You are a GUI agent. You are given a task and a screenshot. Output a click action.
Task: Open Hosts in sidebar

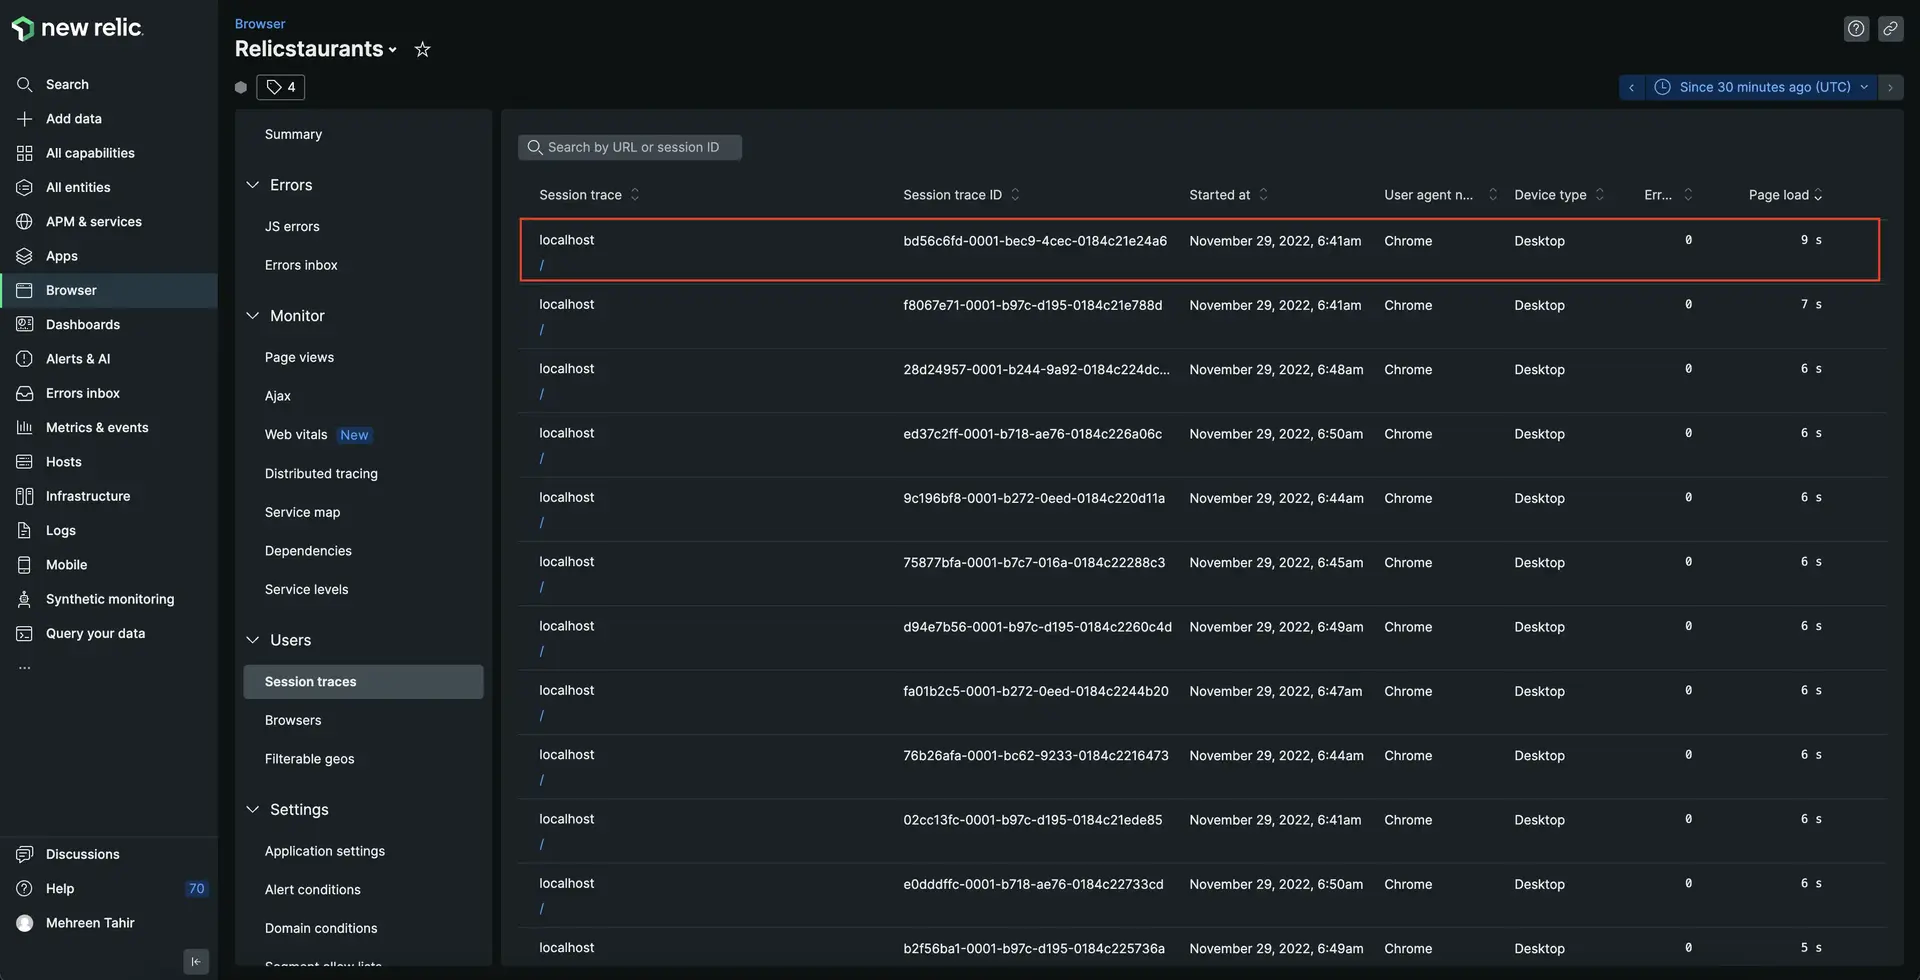63,462
